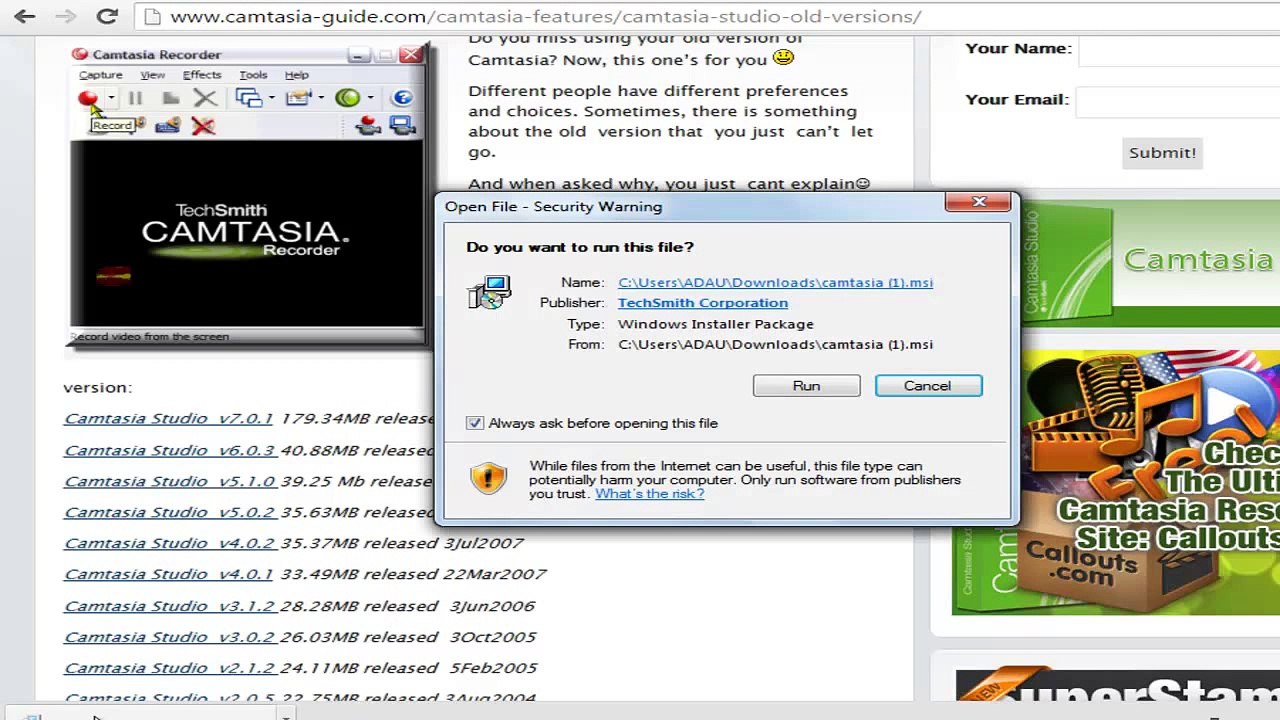Click the text '33.49MB released 22Mar2007'

point(414,575)
